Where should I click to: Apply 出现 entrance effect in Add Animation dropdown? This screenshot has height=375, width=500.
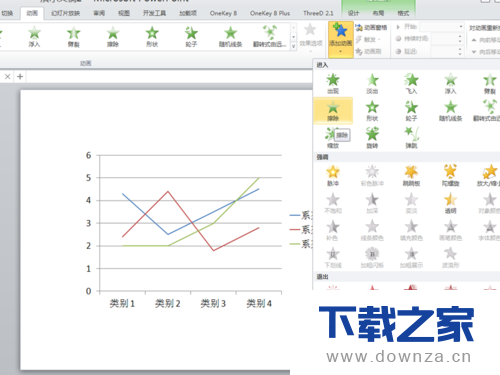tap(333, 84)
